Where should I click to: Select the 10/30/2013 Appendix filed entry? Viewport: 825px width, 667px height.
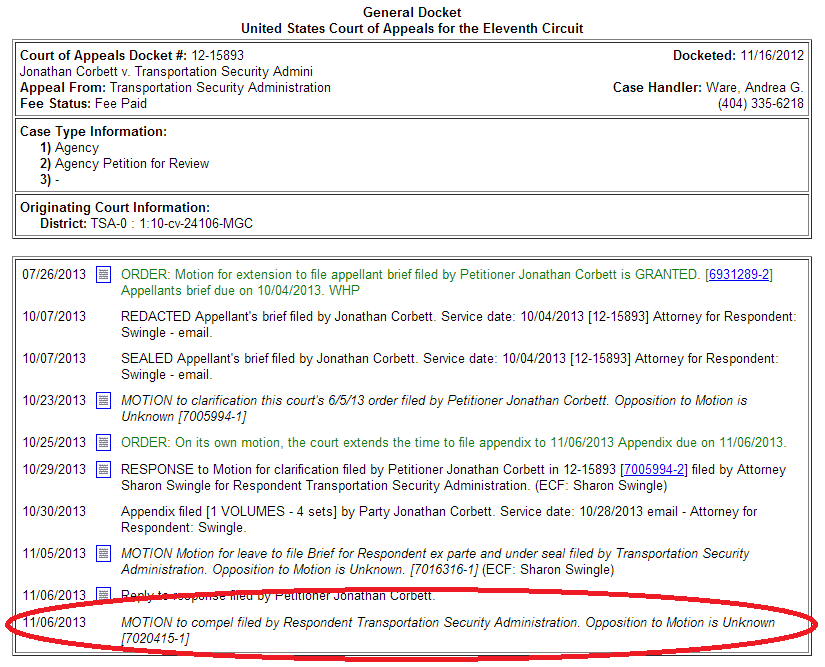pyautogui.click(x=438, y=511)
